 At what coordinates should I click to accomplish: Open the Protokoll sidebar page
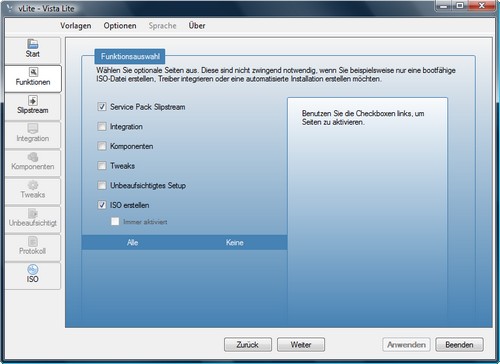(x=33, y=247)
